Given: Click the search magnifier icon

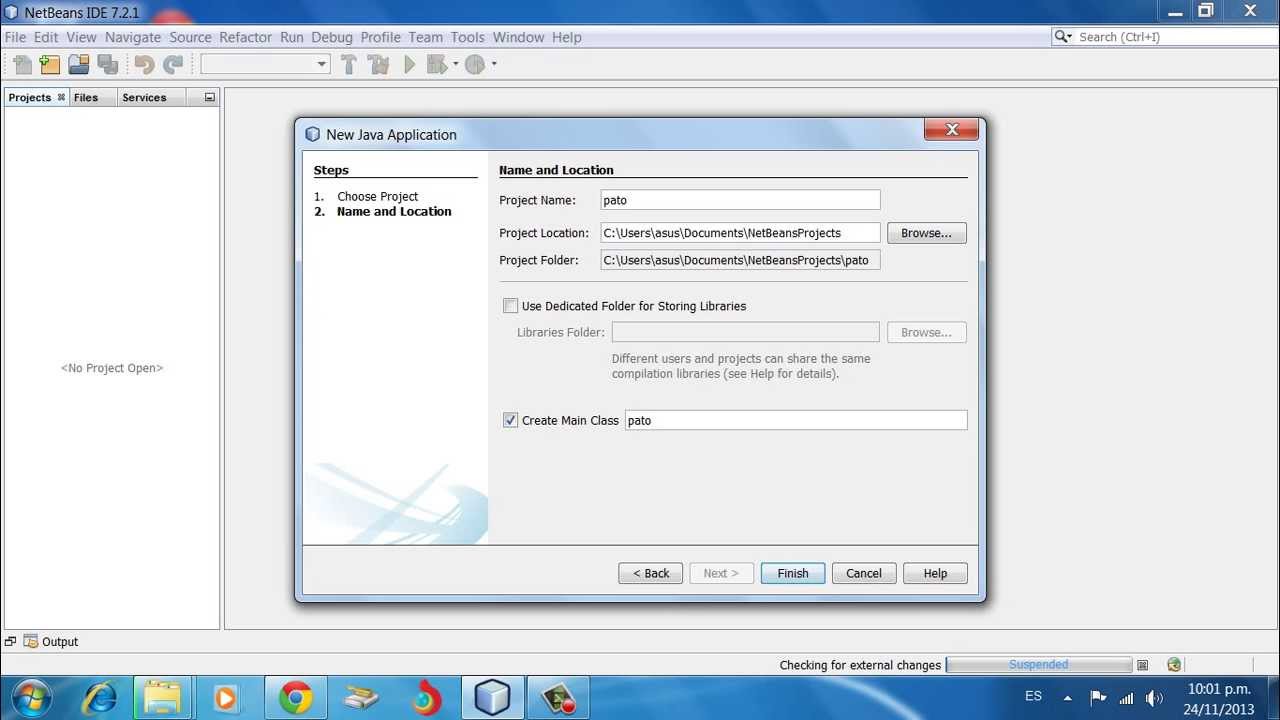Looking at the screenshot, I should 1064,37.
